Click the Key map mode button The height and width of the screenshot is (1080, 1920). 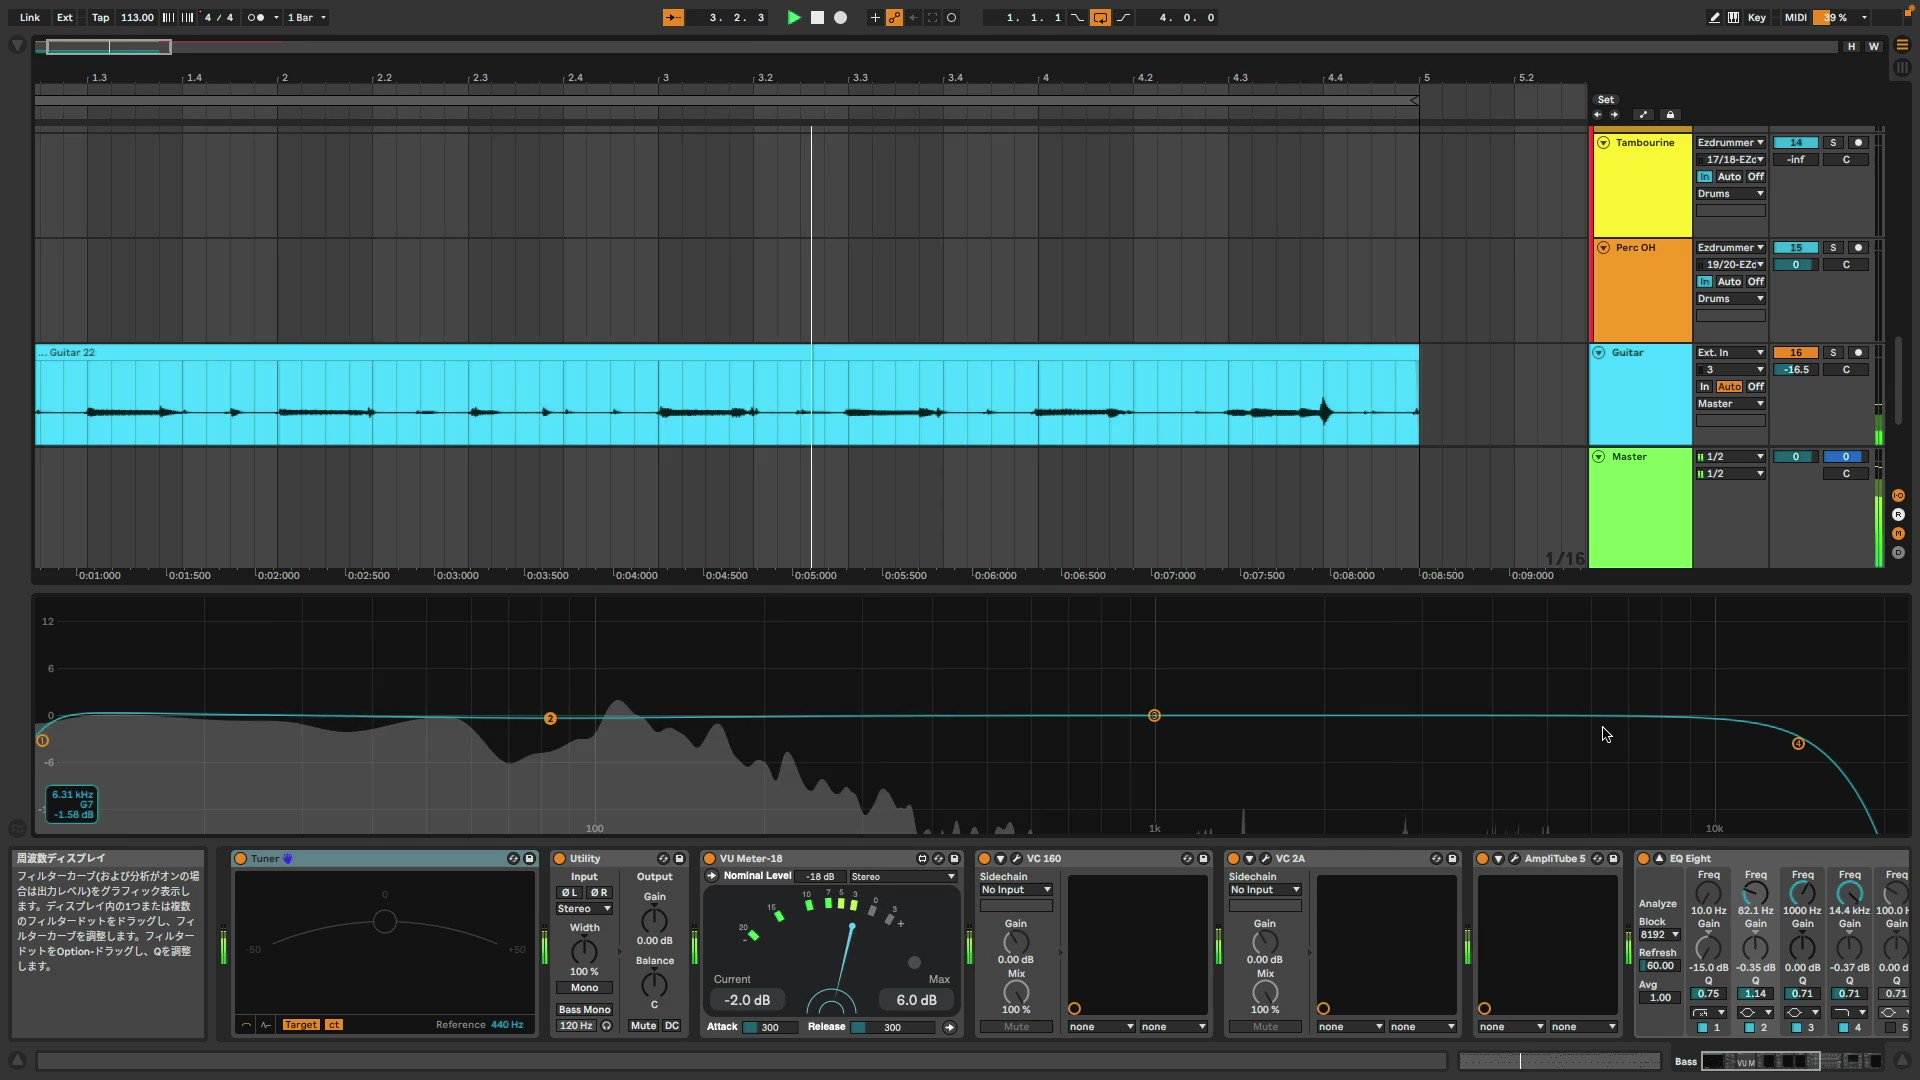point(1756,17)
